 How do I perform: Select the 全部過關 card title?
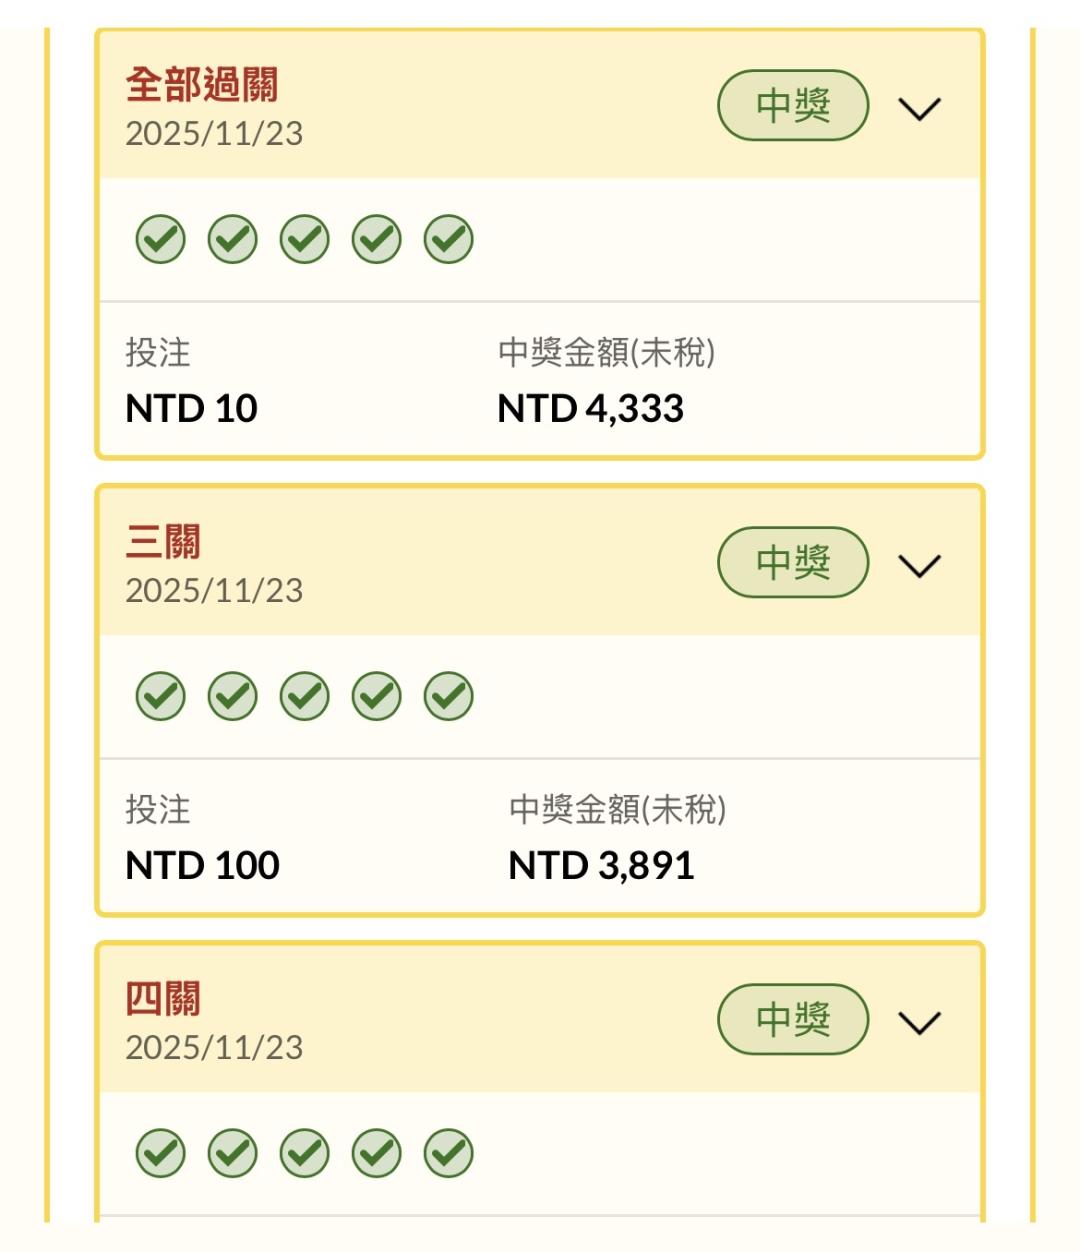202,85
